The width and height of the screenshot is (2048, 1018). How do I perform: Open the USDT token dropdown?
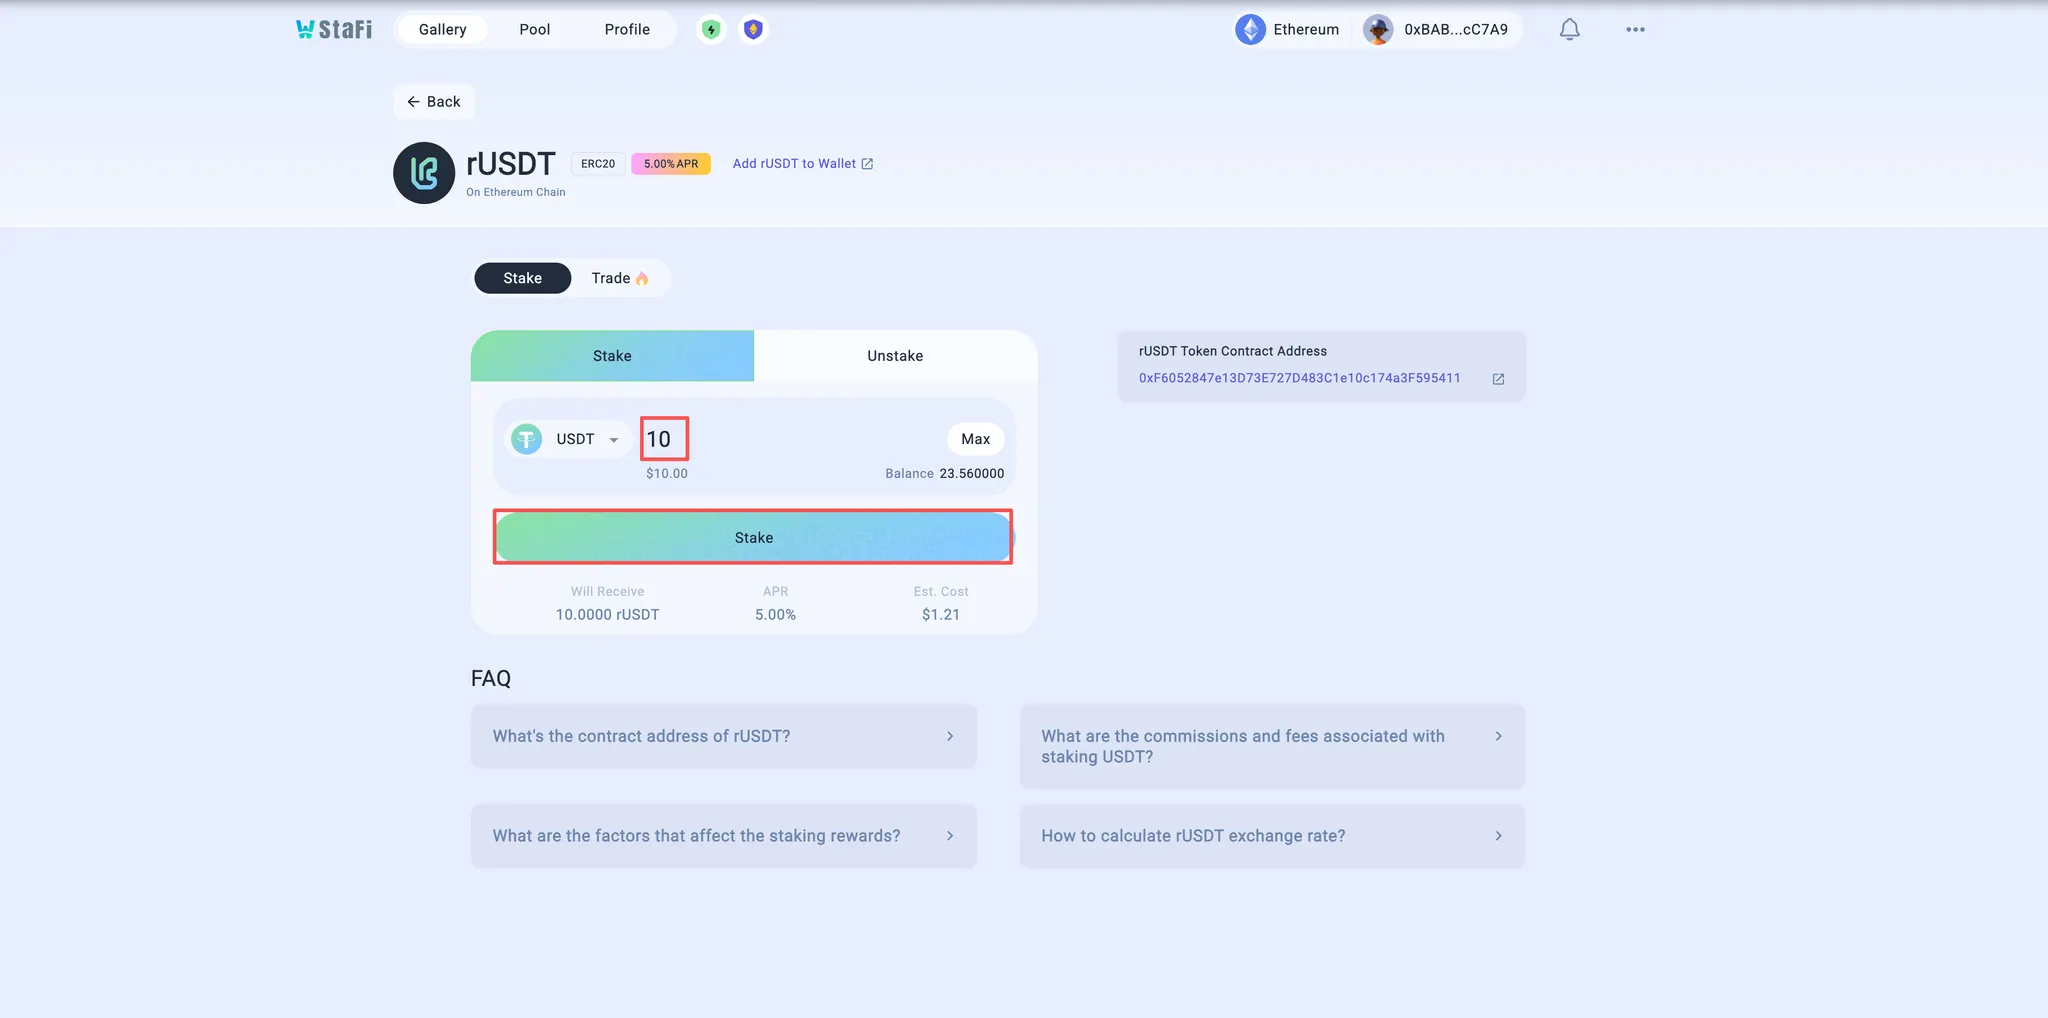coord(569,439)
